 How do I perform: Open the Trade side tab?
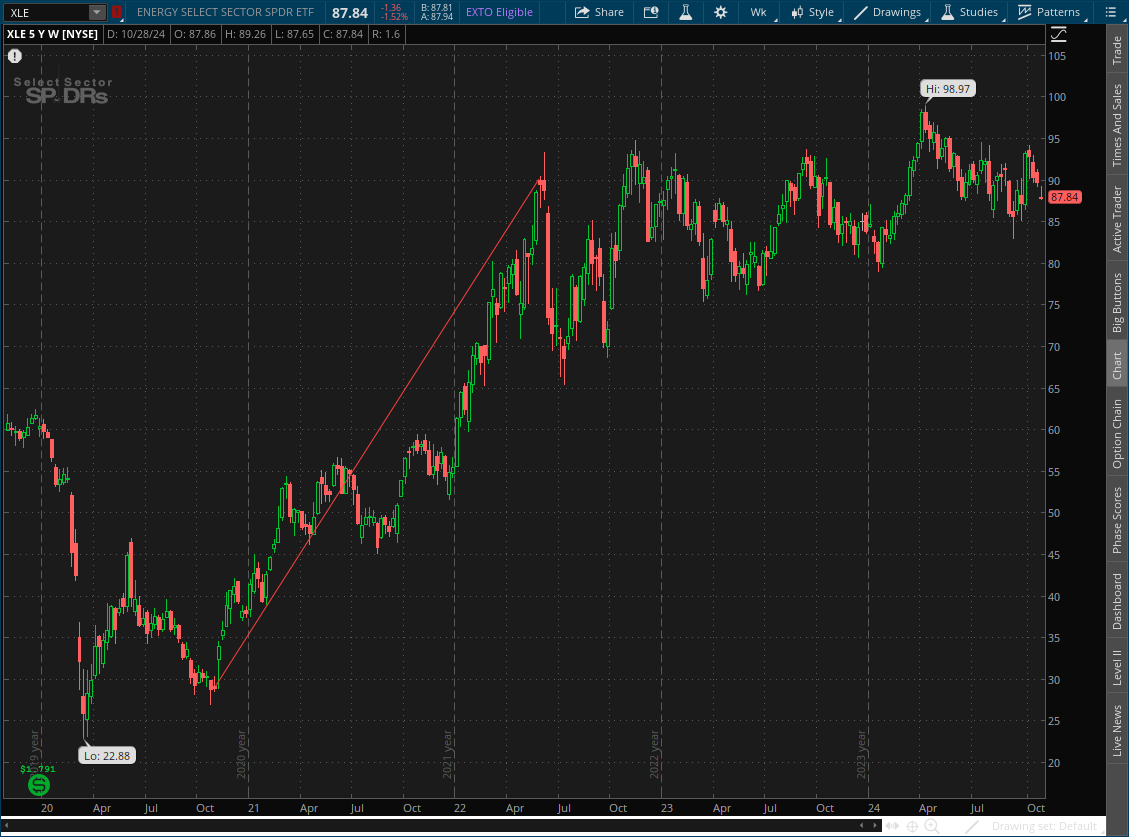(x=1117, y=50)
